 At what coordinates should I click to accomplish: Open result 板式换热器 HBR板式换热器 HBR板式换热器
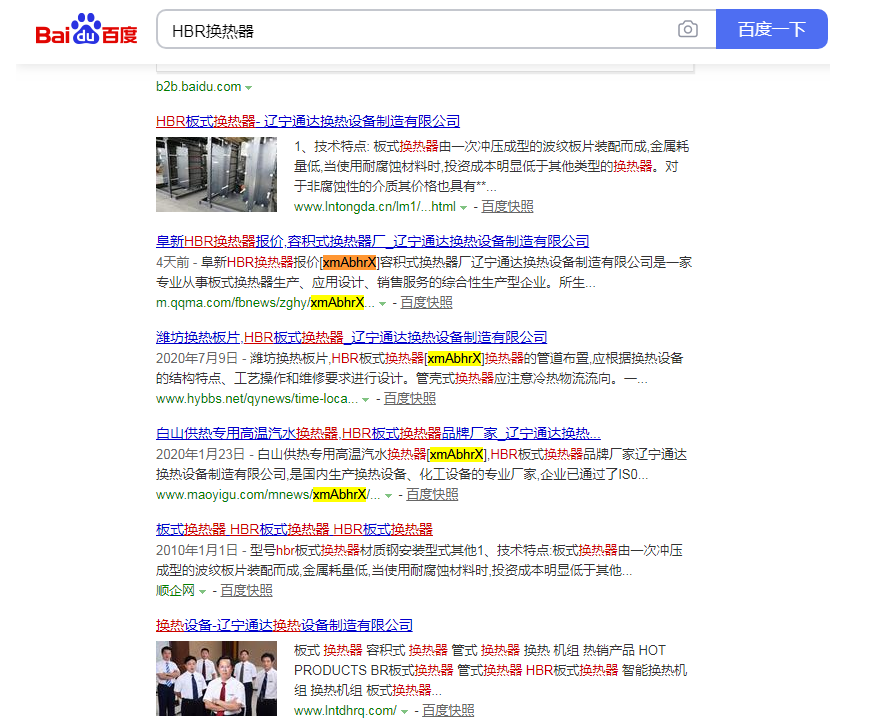294,529
